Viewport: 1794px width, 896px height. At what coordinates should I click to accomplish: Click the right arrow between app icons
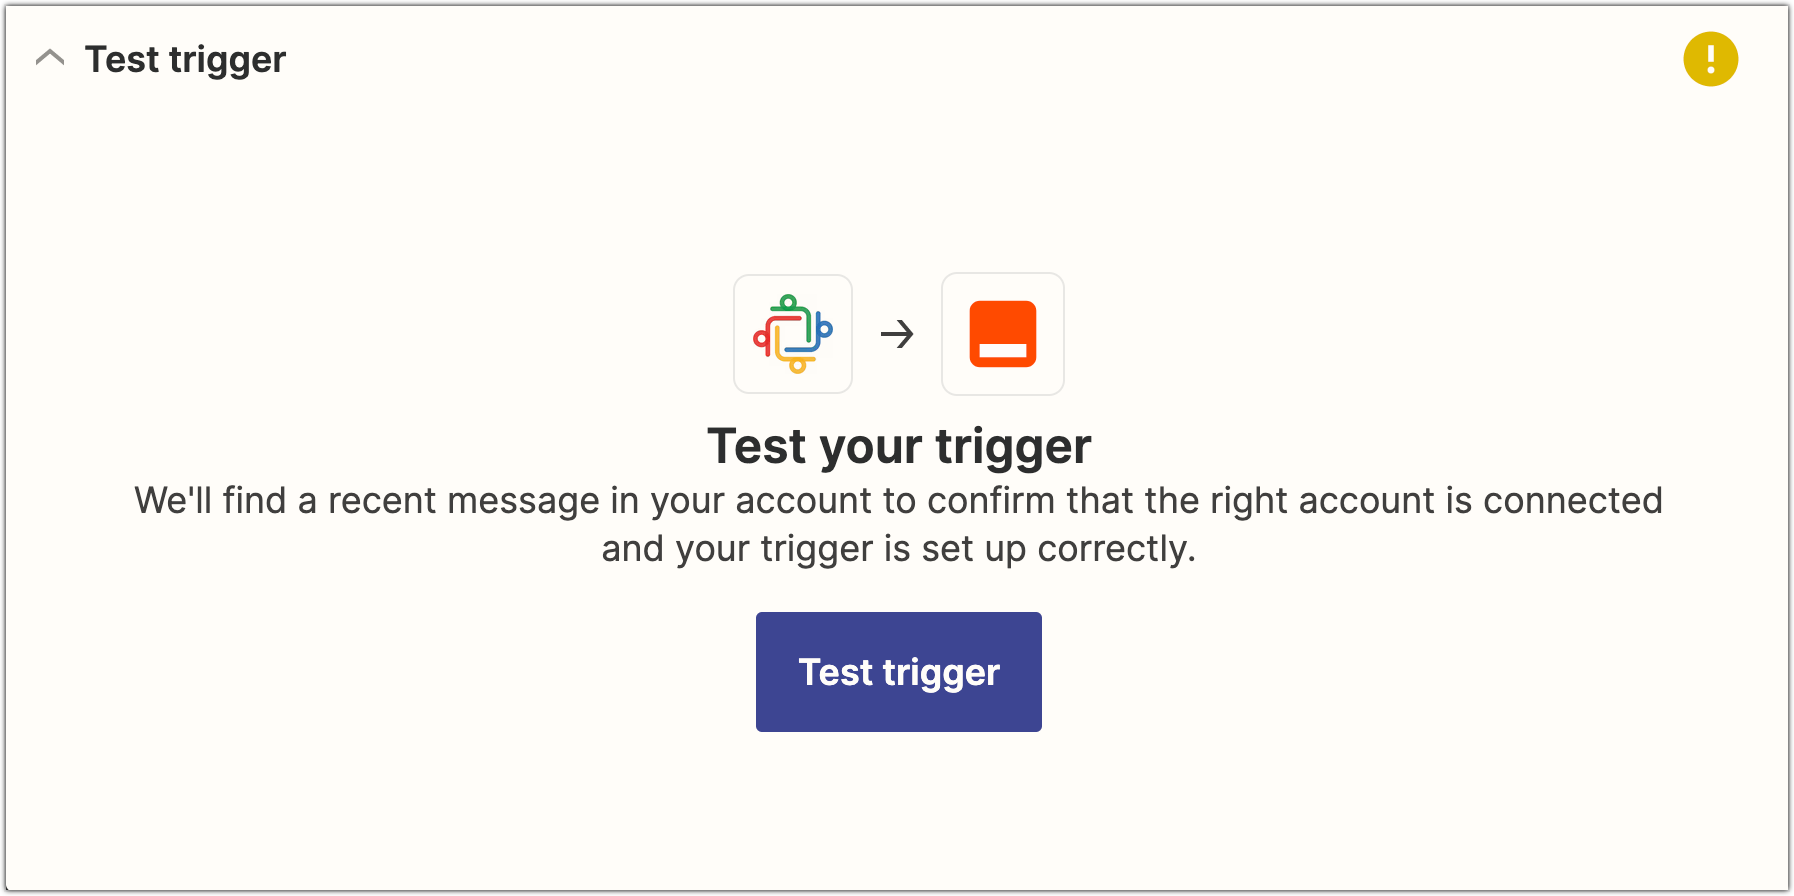897,334
